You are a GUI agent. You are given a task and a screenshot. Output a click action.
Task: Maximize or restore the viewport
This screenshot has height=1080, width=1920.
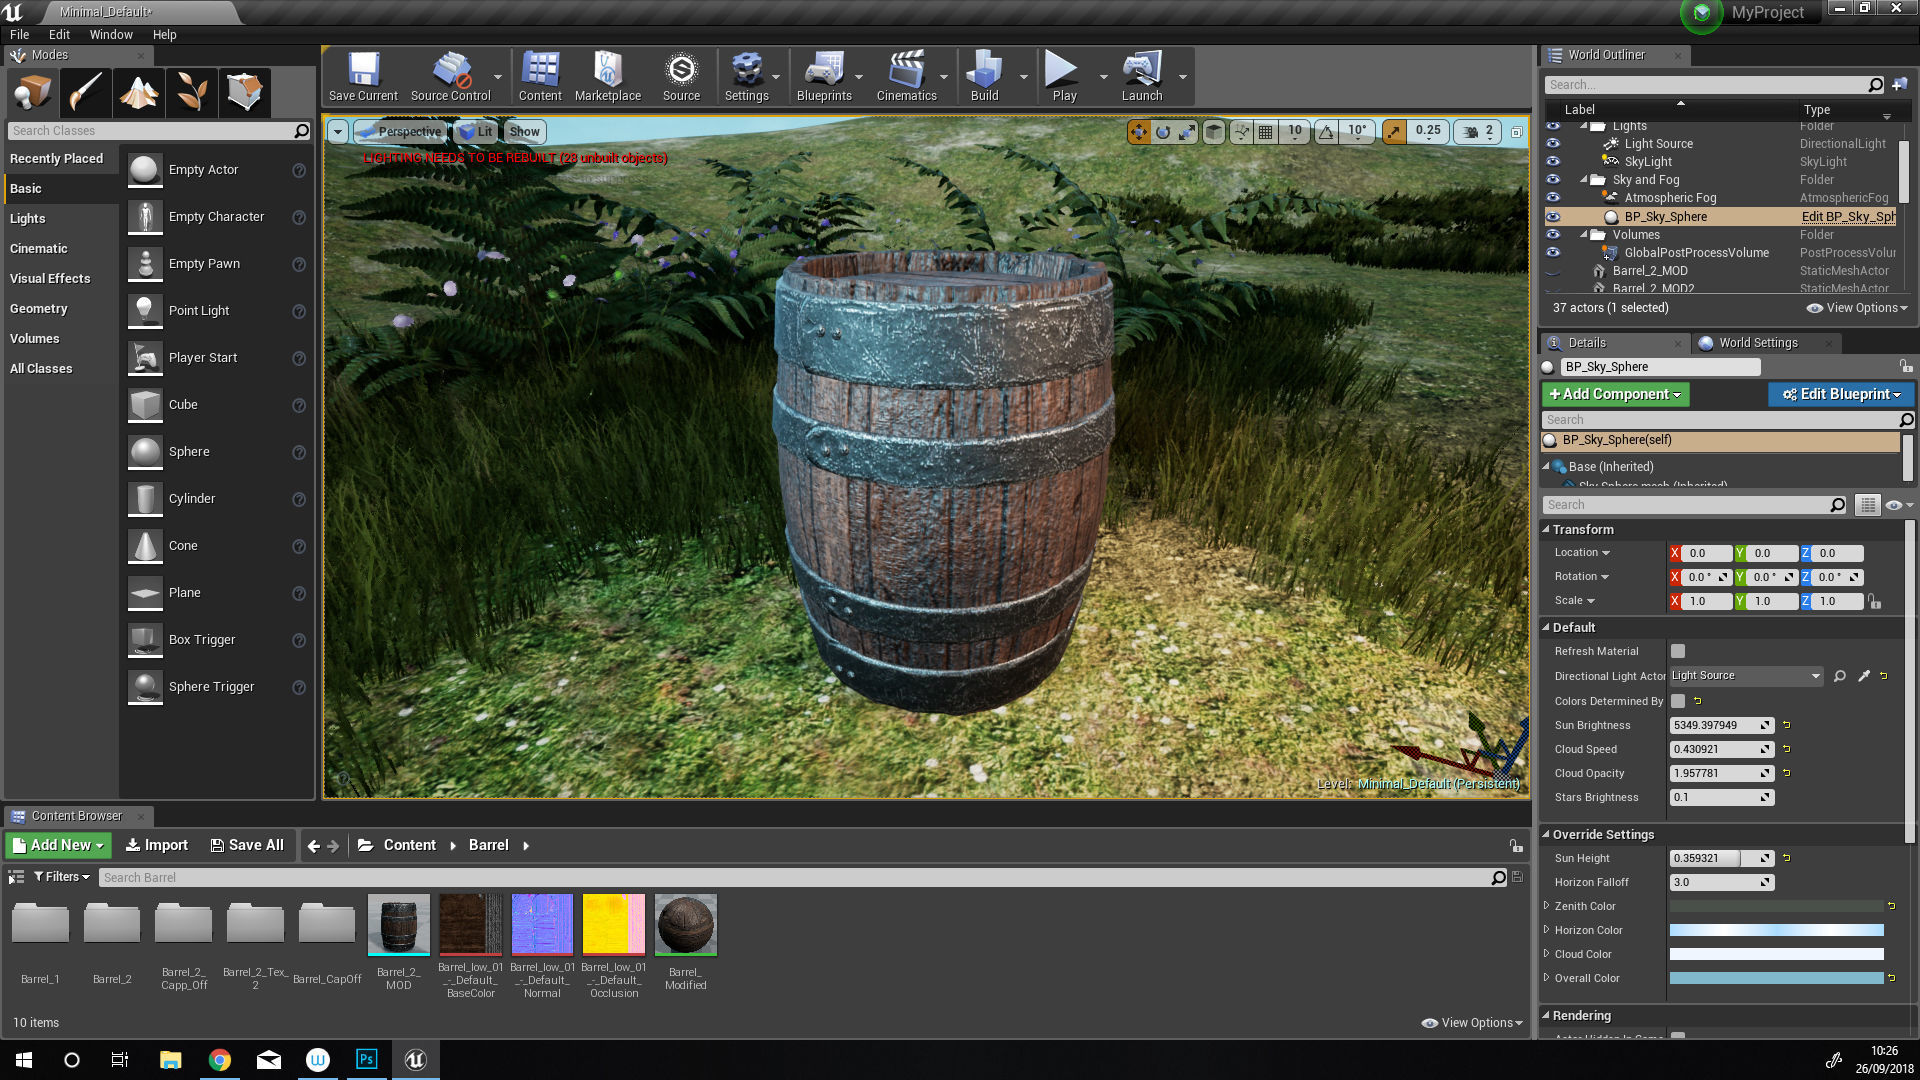click(x=1517, y=132)
